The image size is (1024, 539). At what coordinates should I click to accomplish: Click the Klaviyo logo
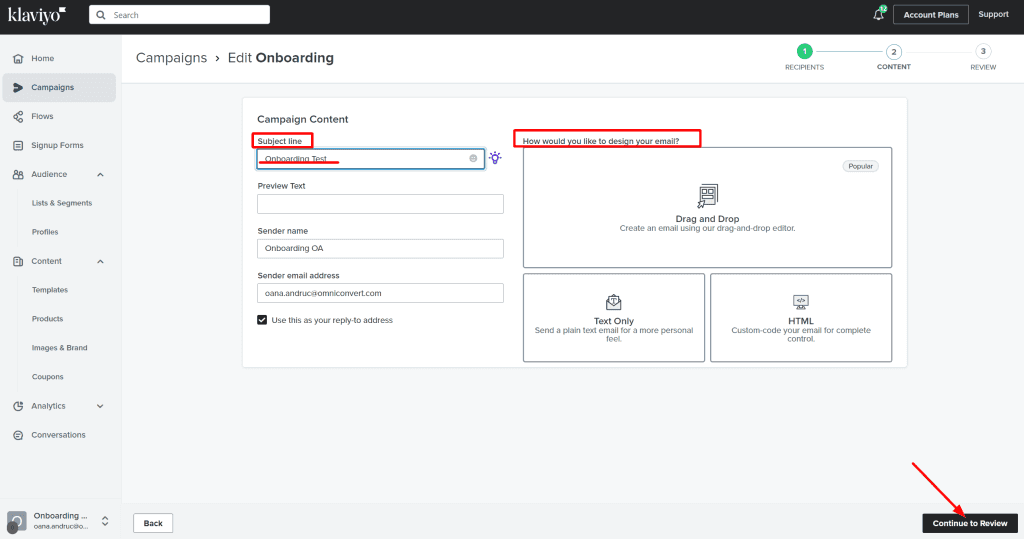coord(37,15)
